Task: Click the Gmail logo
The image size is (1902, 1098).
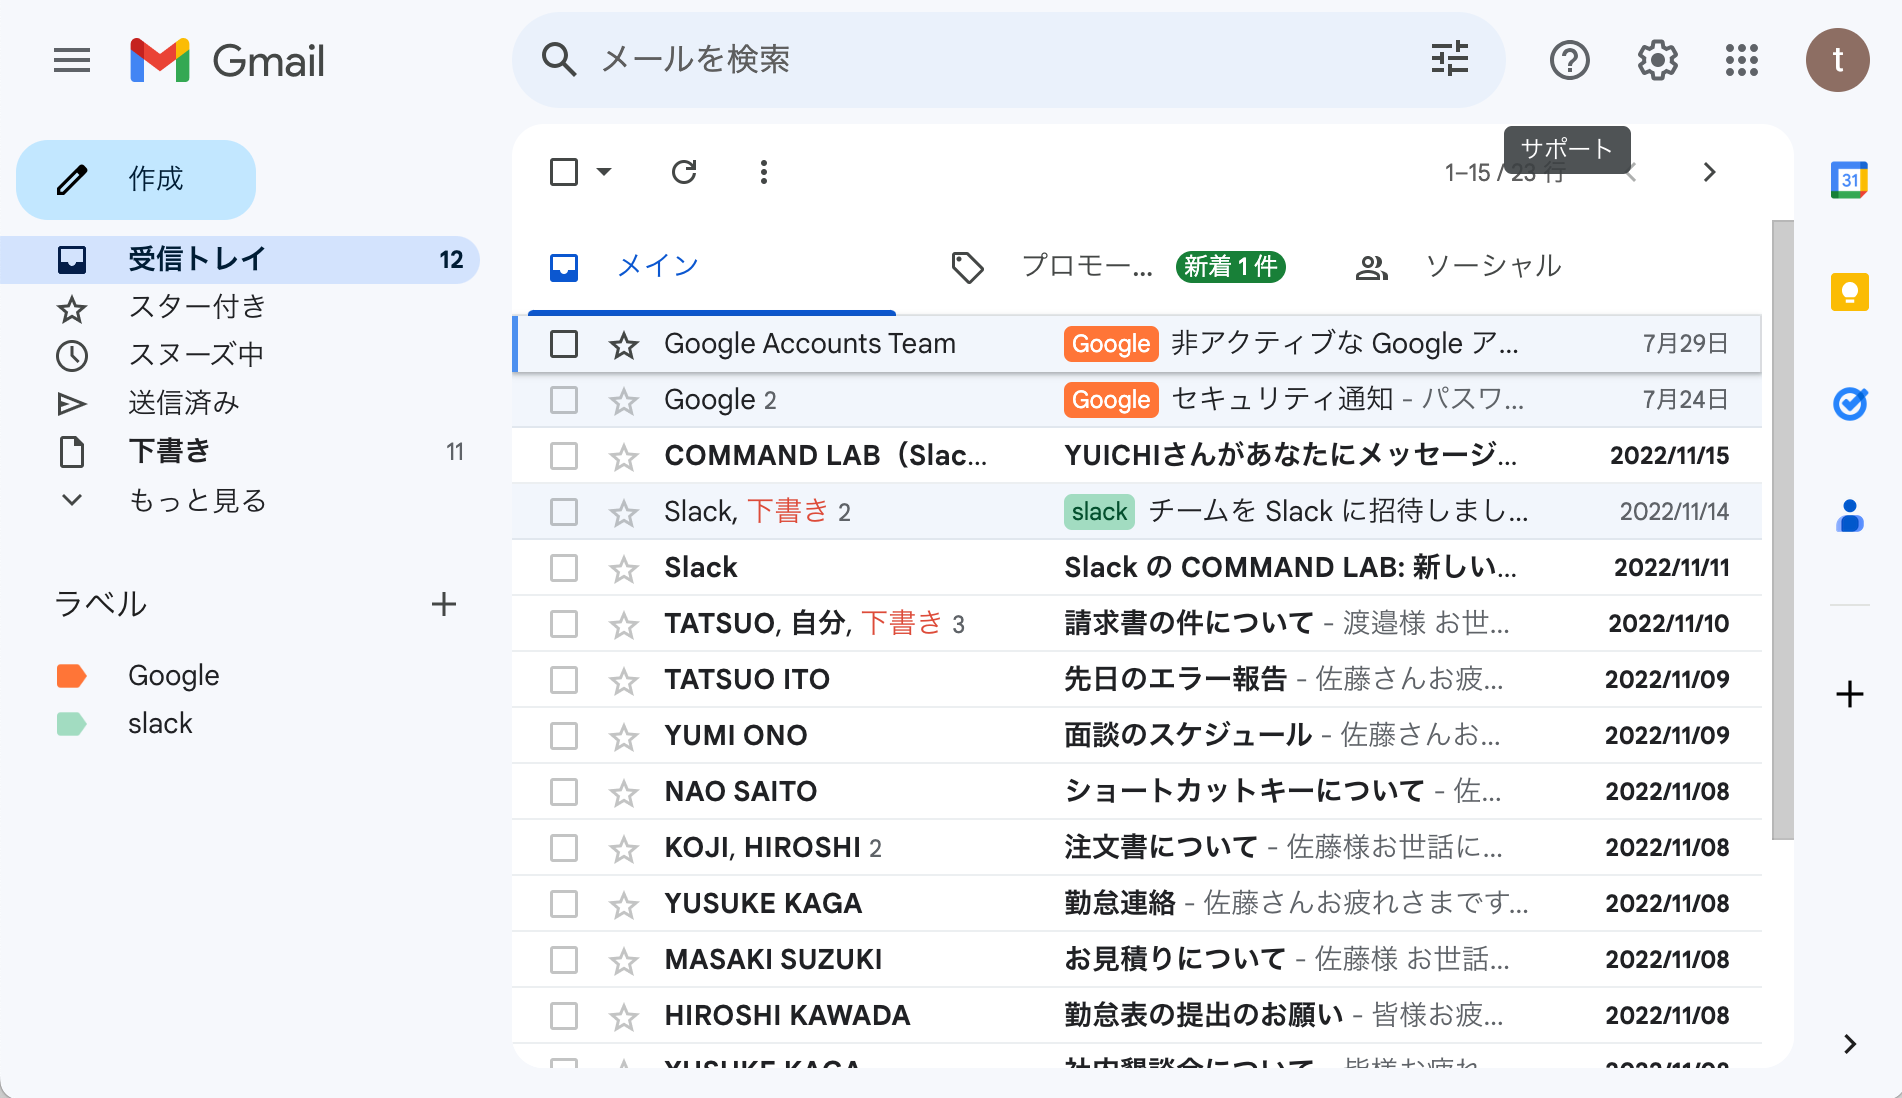Action: (228, 61)
